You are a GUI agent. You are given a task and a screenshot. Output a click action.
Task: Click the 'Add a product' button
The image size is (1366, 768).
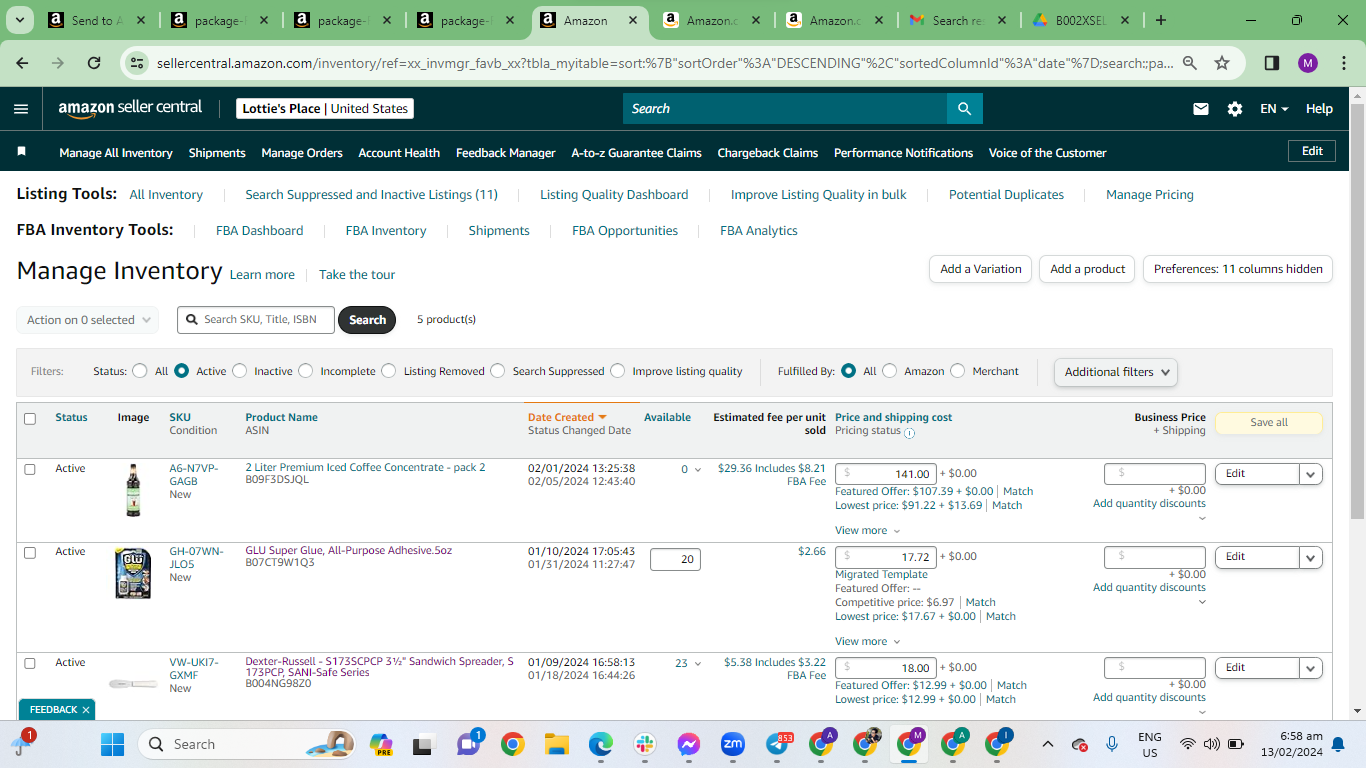click(1088, 269)
